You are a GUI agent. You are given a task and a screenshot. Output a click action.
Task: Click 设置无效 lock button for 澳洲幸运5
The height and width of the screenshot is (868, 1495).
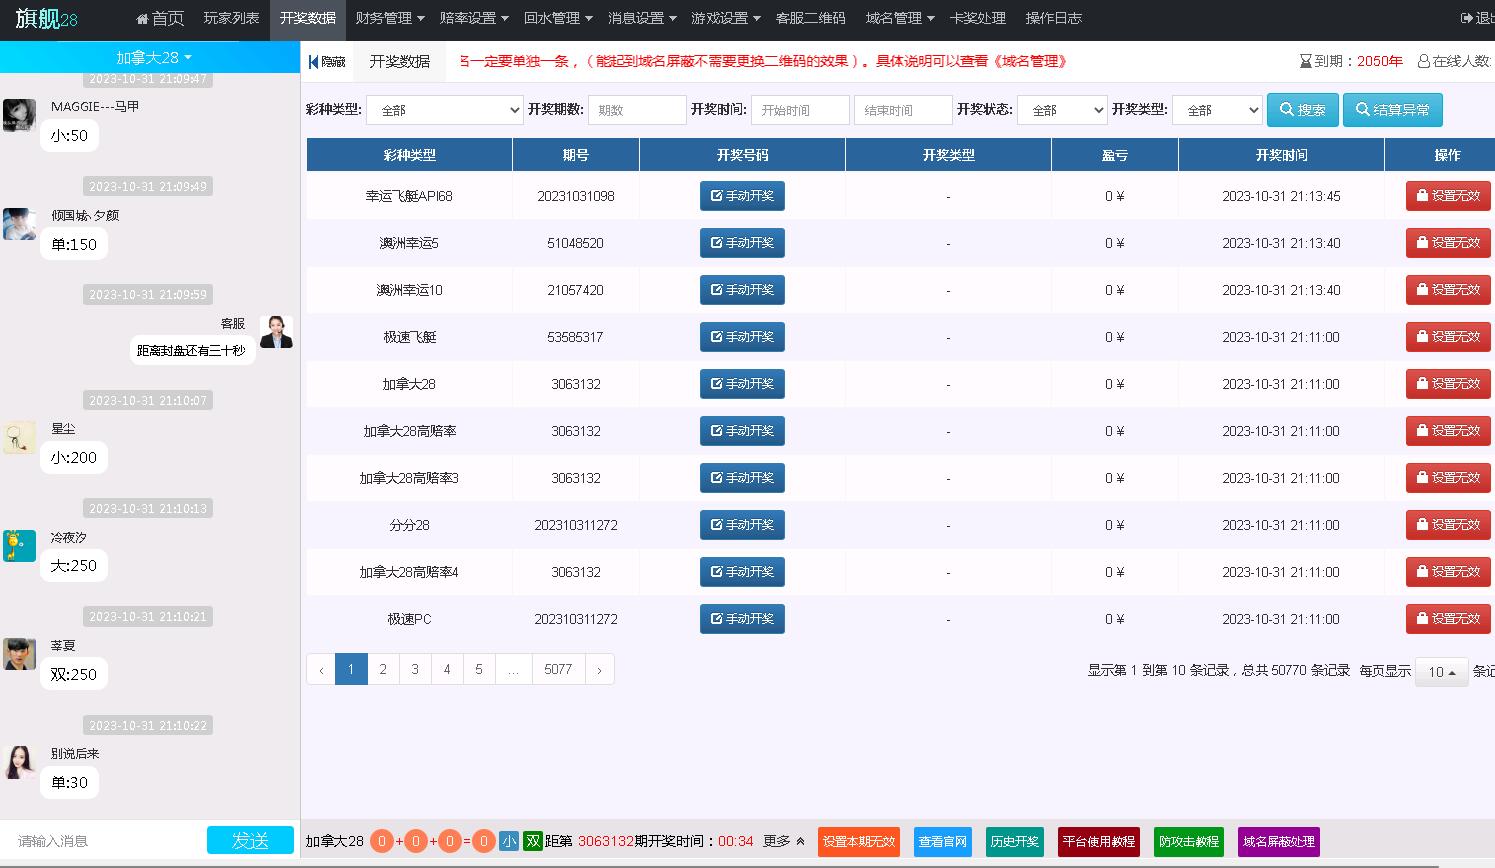(x=1447, y=243)
